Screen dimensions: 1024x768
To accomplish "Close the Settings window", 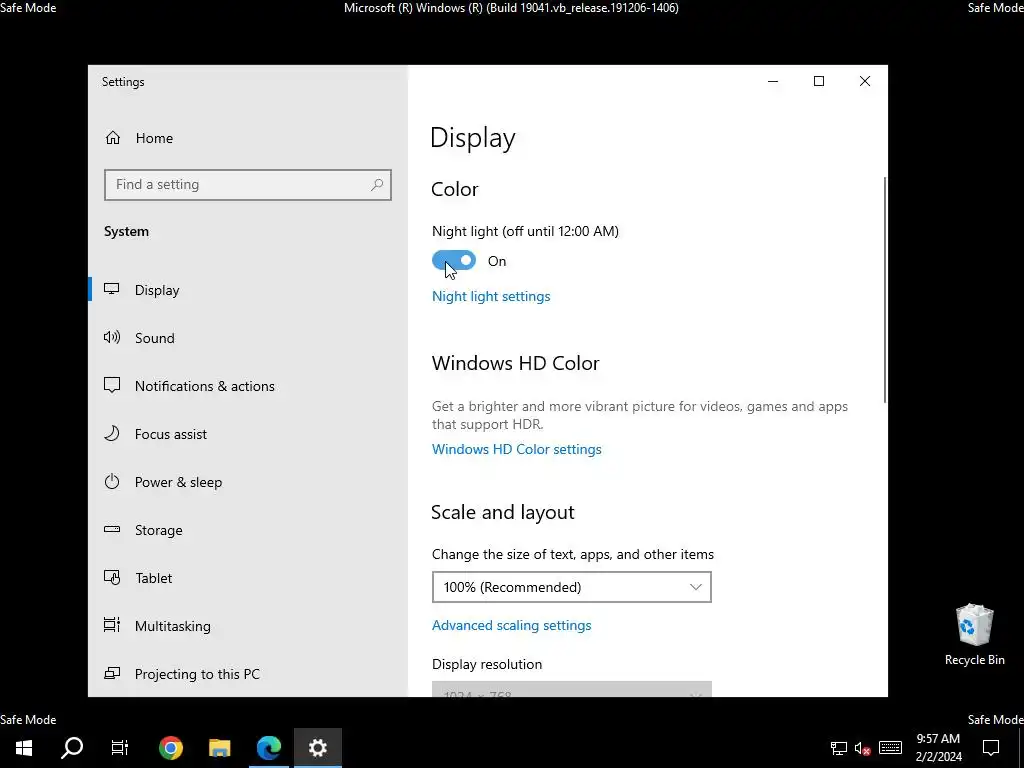I will click(x=865, y=81).
